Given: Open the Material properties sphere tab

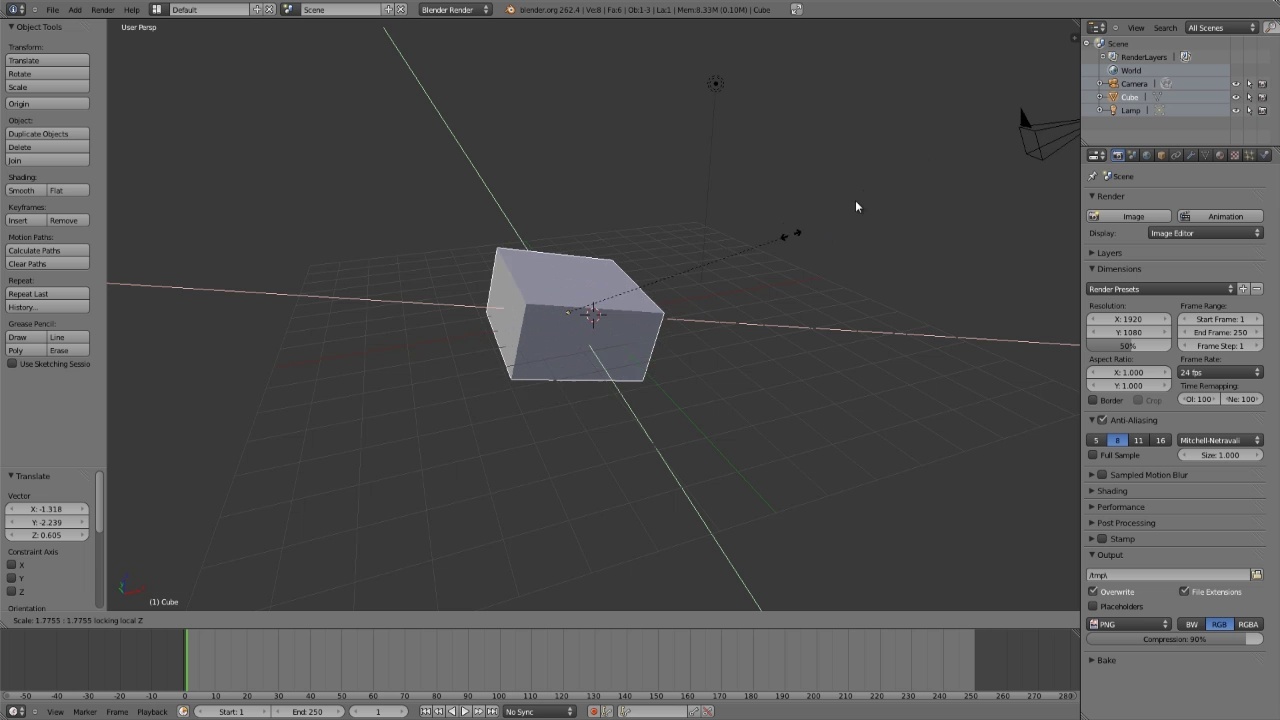Looking at the screenshot, I should [x=1220, y=155].
